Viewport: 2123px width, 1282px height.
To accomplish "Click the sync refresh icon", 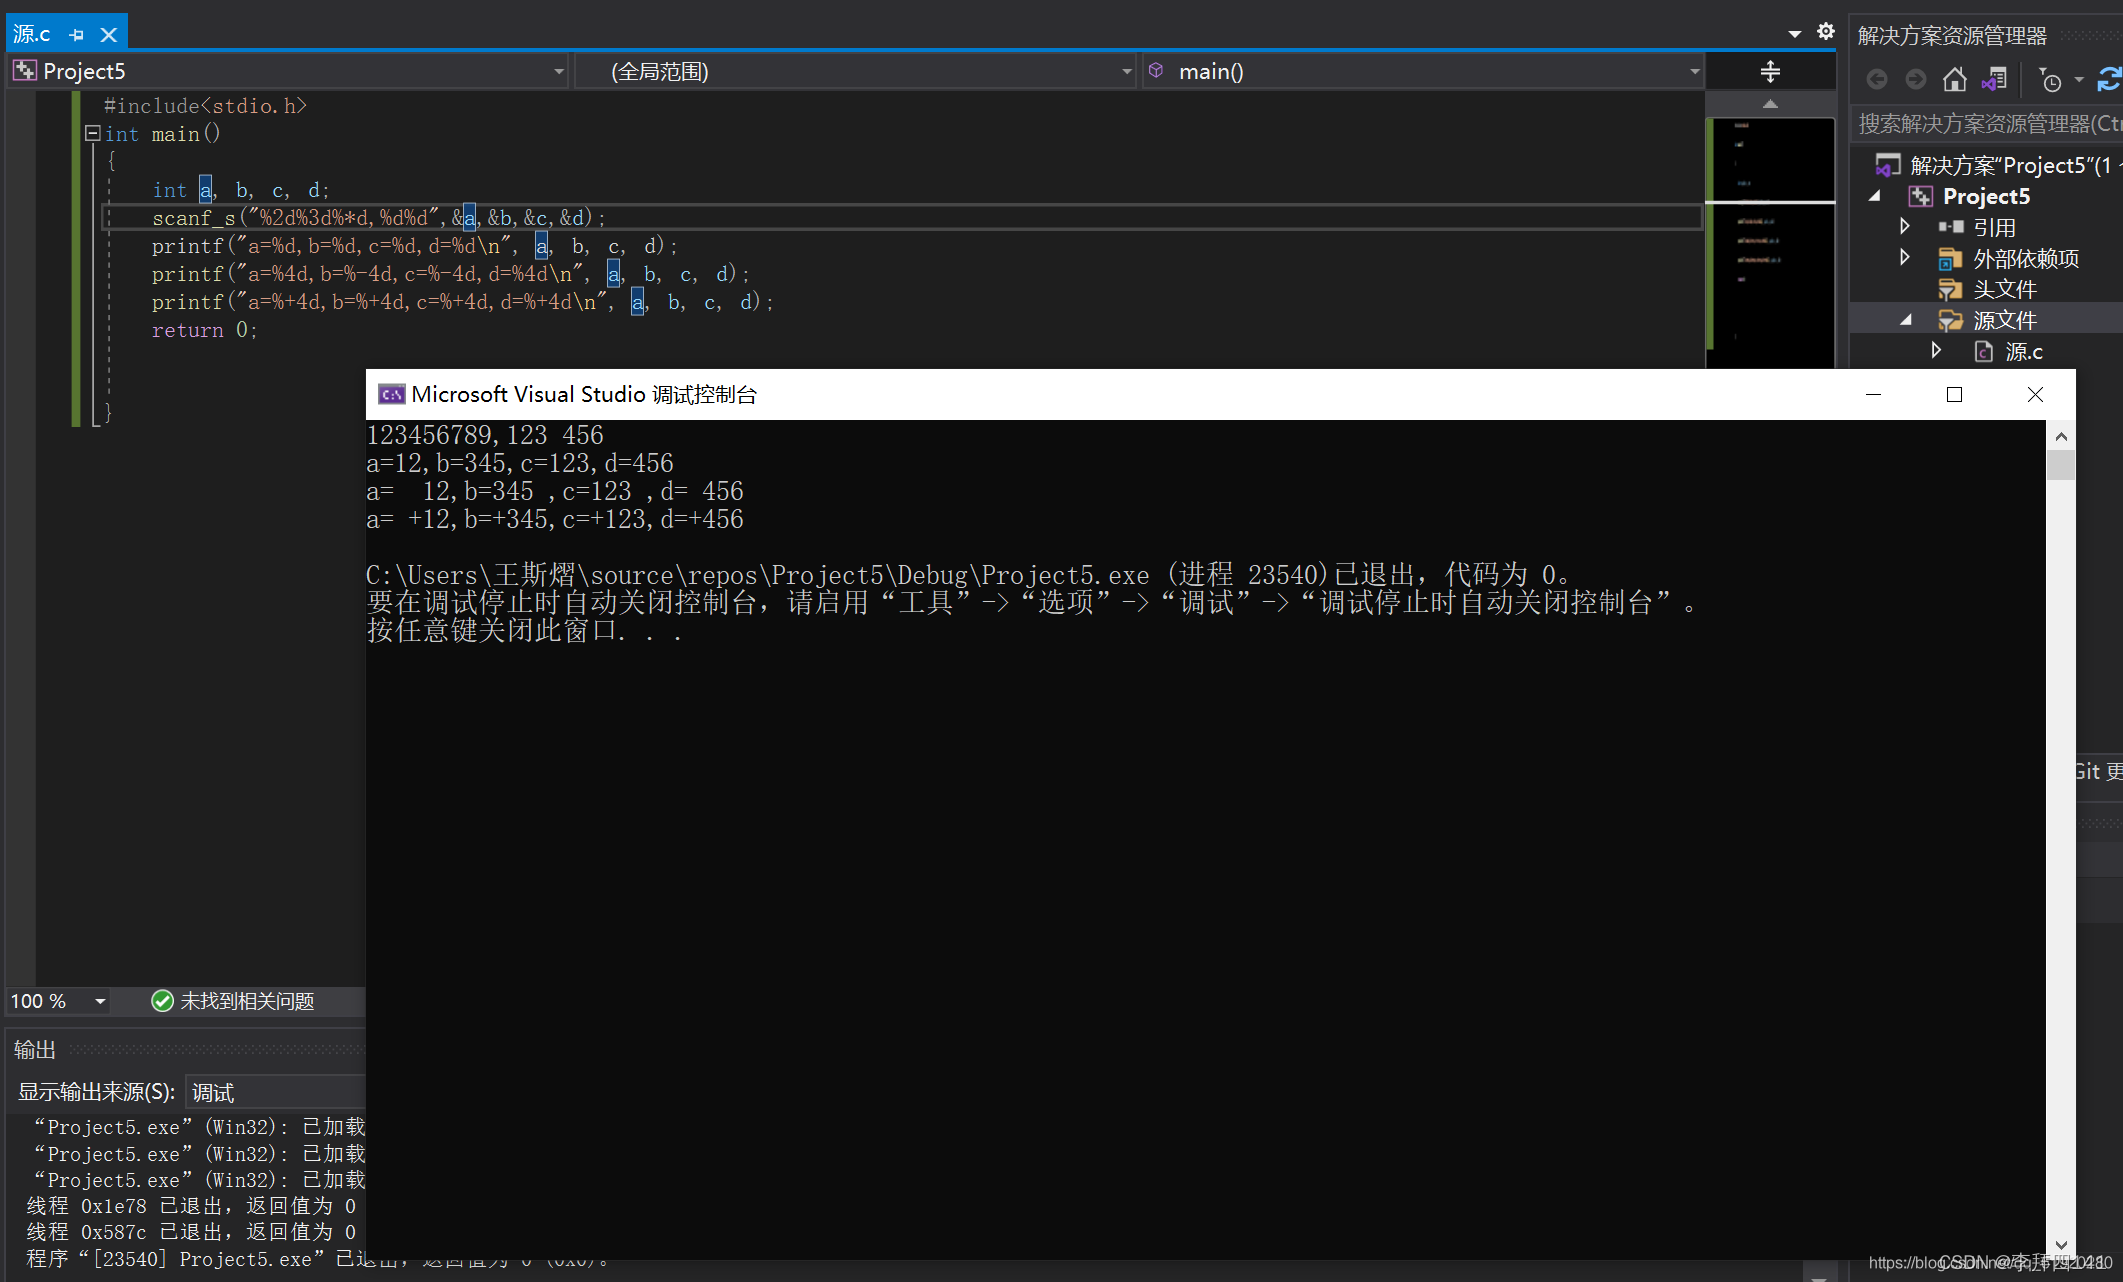I will click(x=2109, y=79).
